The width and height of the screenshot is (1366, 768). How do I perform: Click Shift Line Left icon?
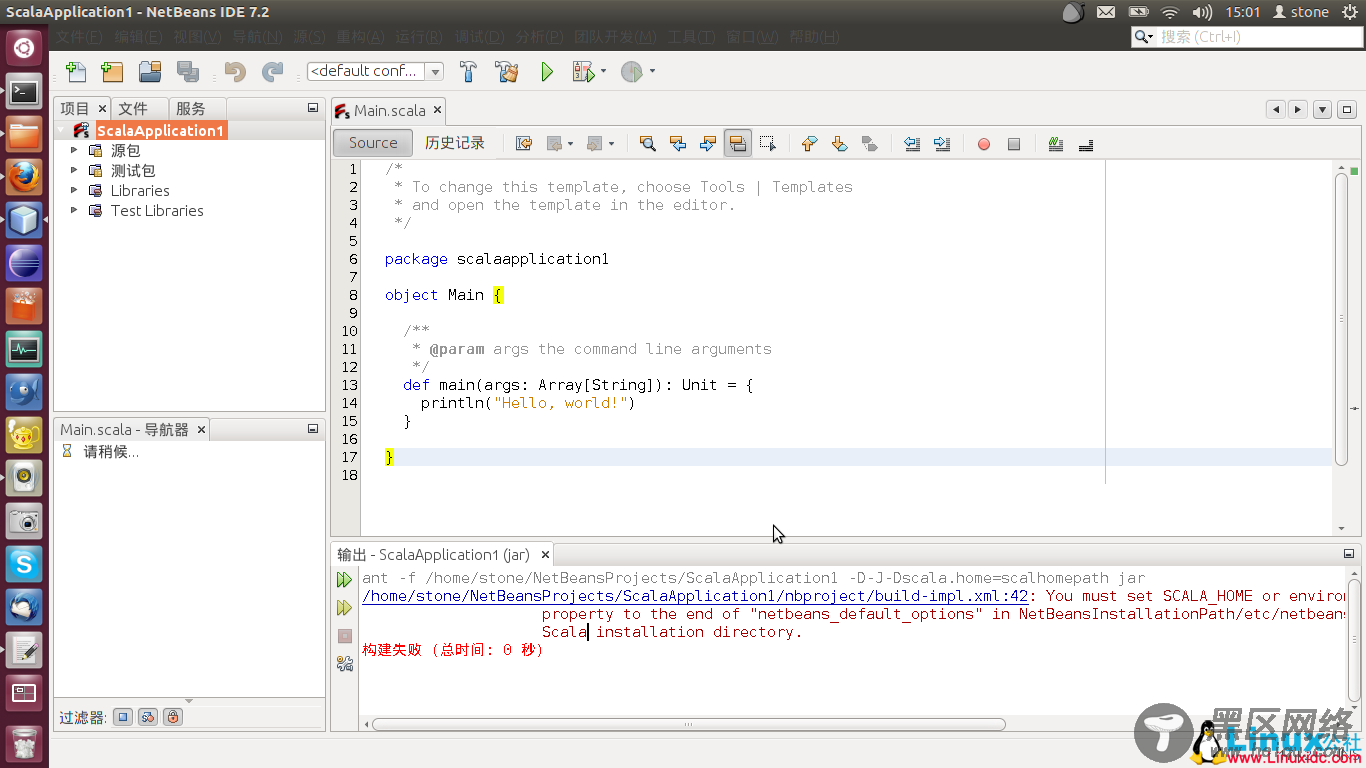click(x=911, y=143)
